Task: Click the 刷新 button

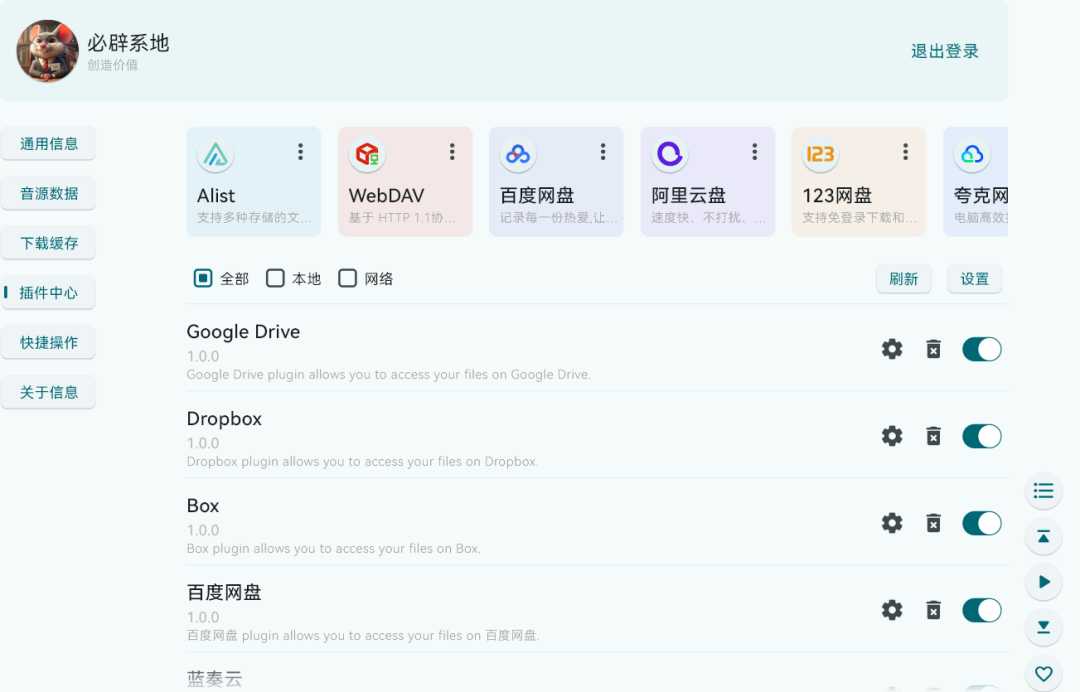Action: pos(903,279)
